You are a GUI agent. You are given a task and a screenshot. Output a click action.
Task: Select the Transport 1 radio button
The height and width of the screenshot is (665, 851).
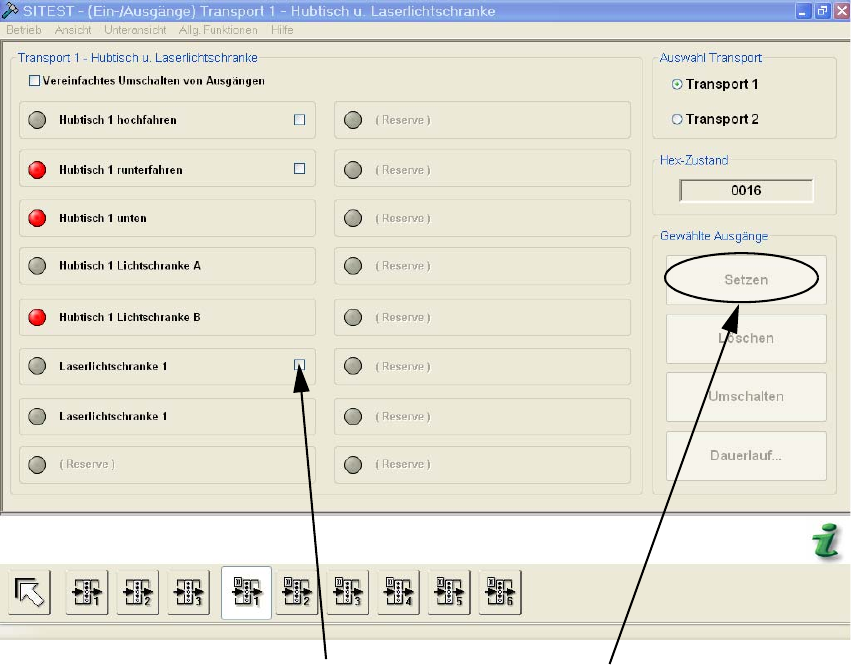(677, 84)
